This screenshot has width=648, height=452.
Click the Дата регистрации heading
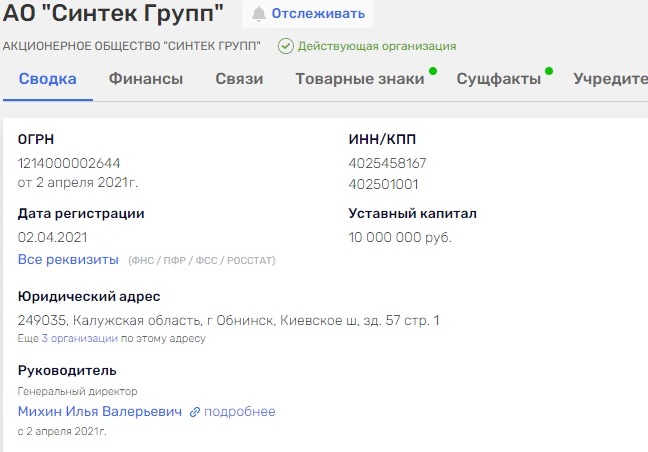(x=81, y=213)
